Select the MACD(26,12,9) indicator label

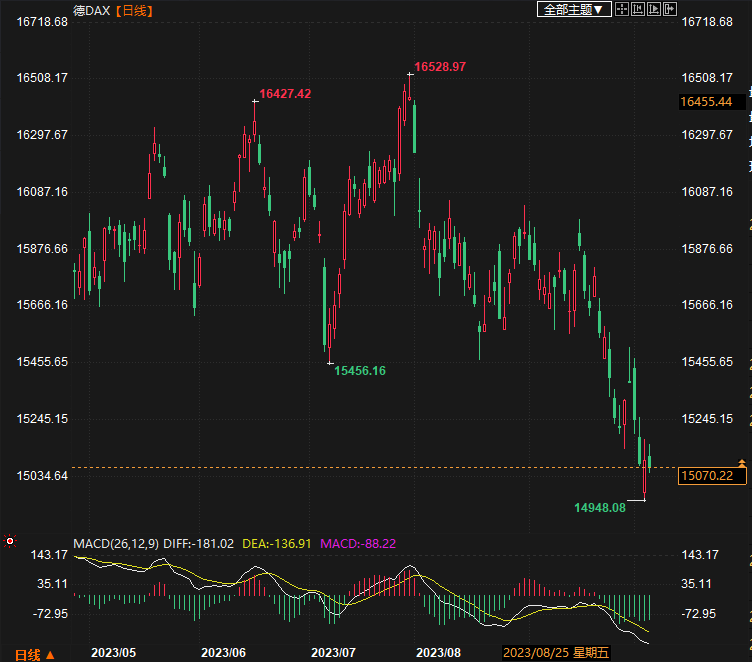(x=114, y=543)
